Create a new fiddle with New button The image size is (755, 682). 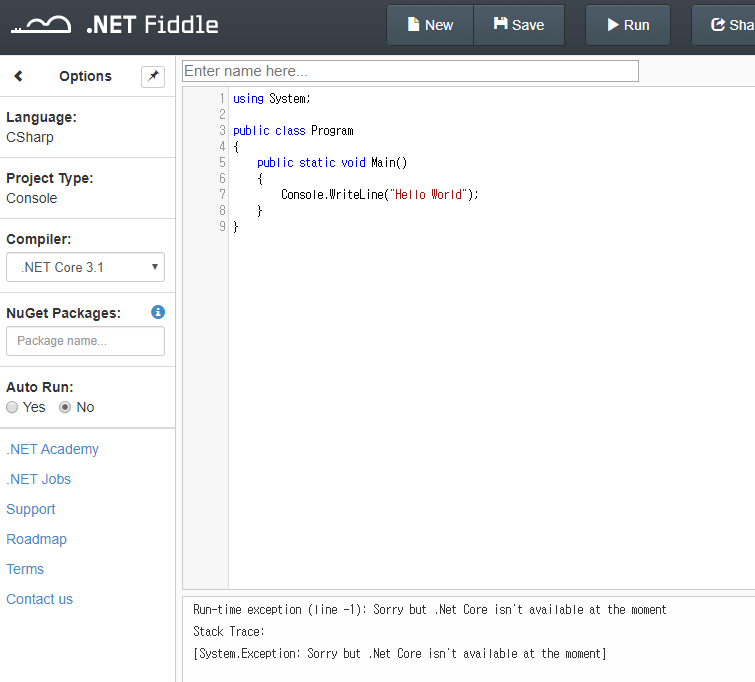(x=430, y=25)
